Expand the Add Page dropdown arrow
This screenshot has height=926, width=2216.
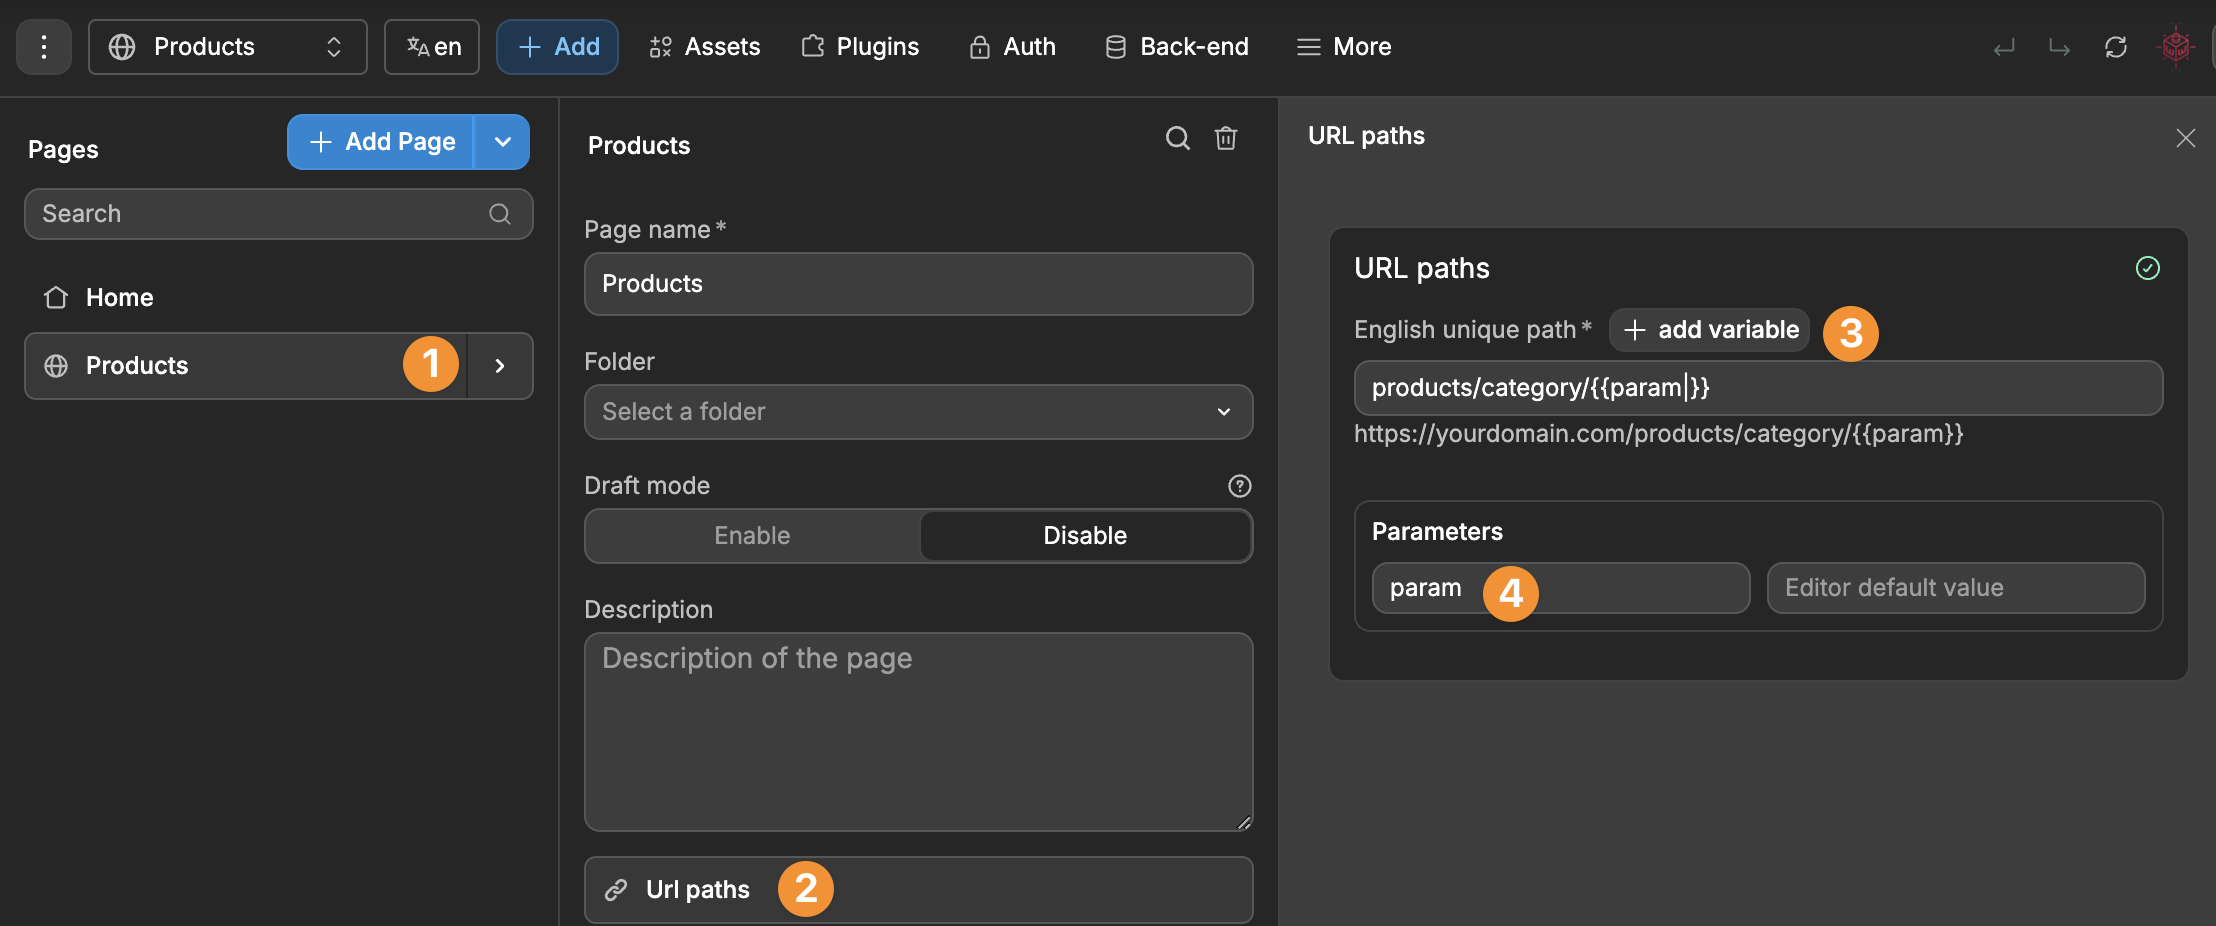tap(503, 141)
